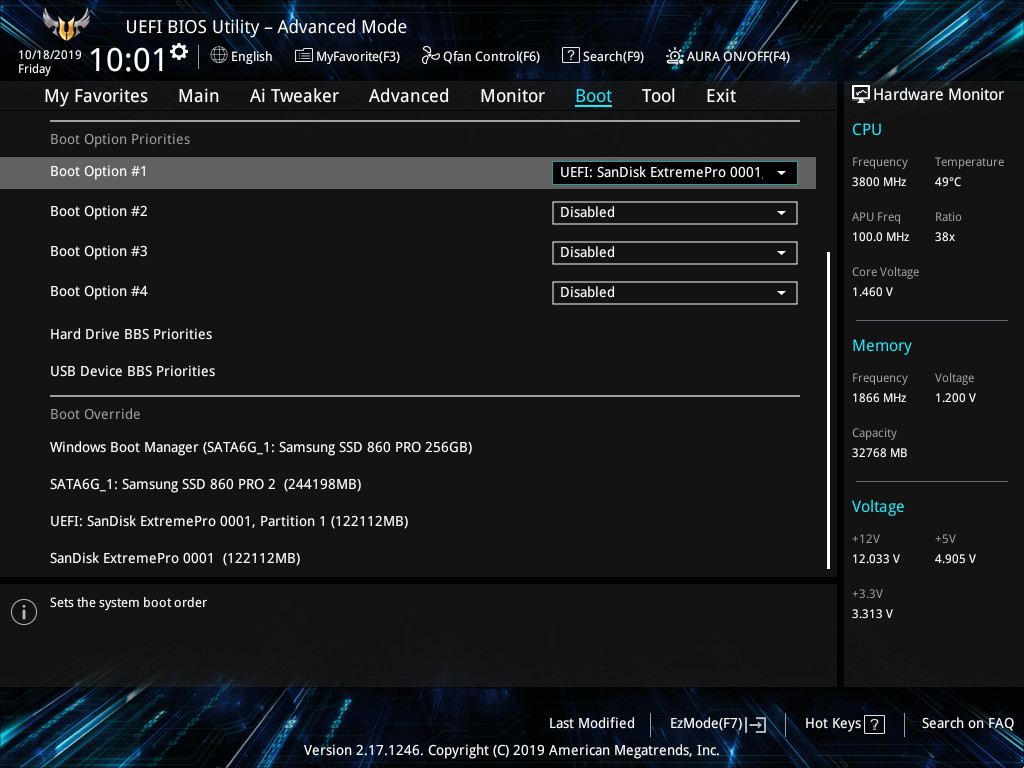Click the Search(F9) question mark icon

click(570, 56)
